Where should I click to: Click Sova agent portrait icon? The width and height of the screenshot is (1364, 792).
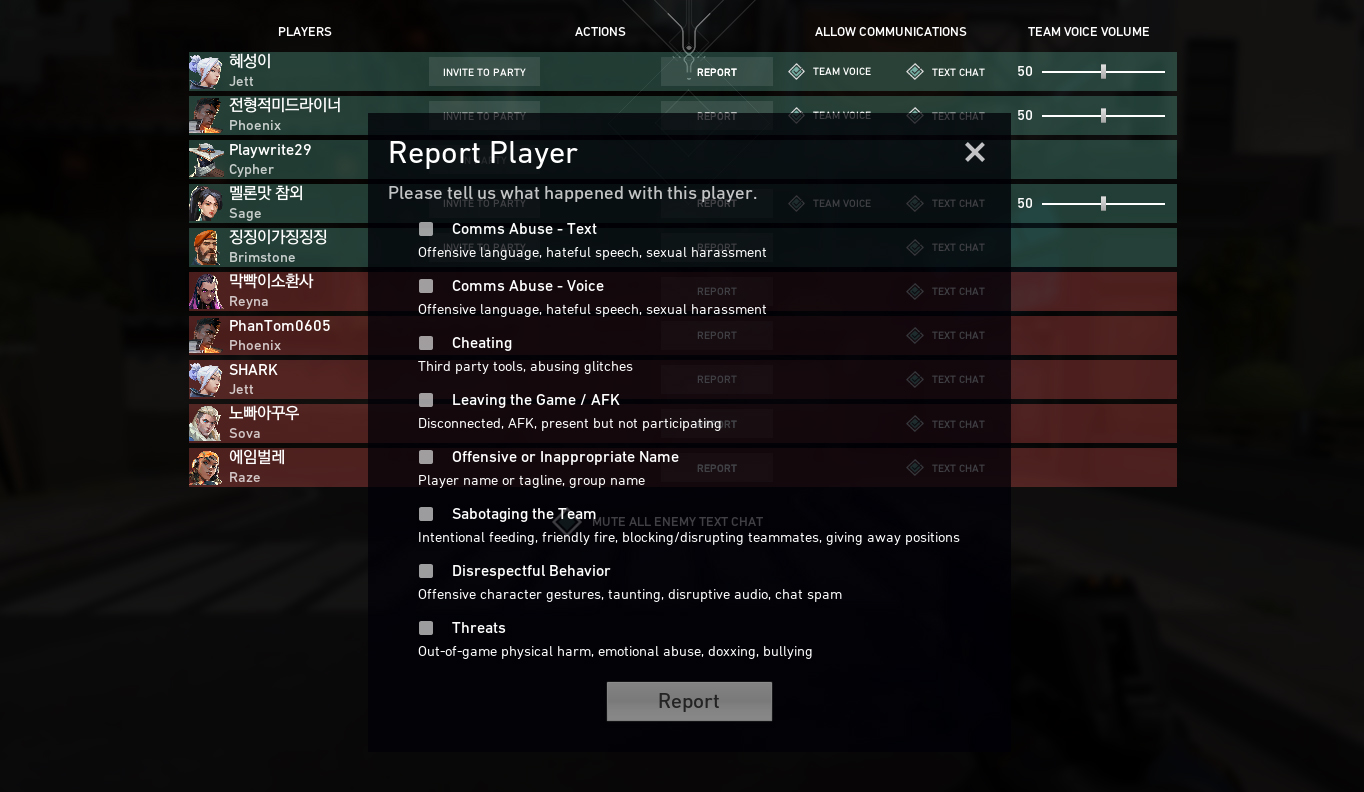pyautogui.click(x=206, y=424)
